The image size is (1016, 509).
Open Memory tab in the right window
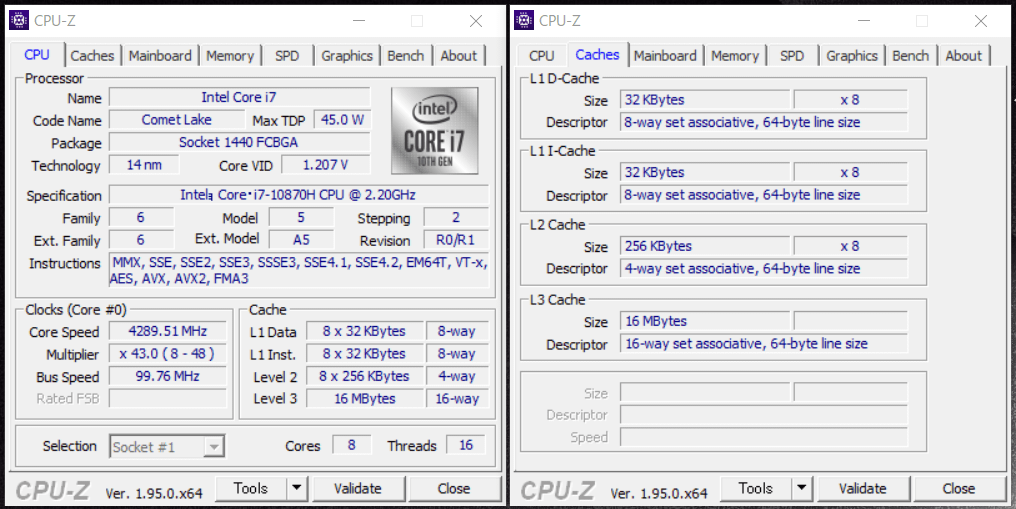735,56
